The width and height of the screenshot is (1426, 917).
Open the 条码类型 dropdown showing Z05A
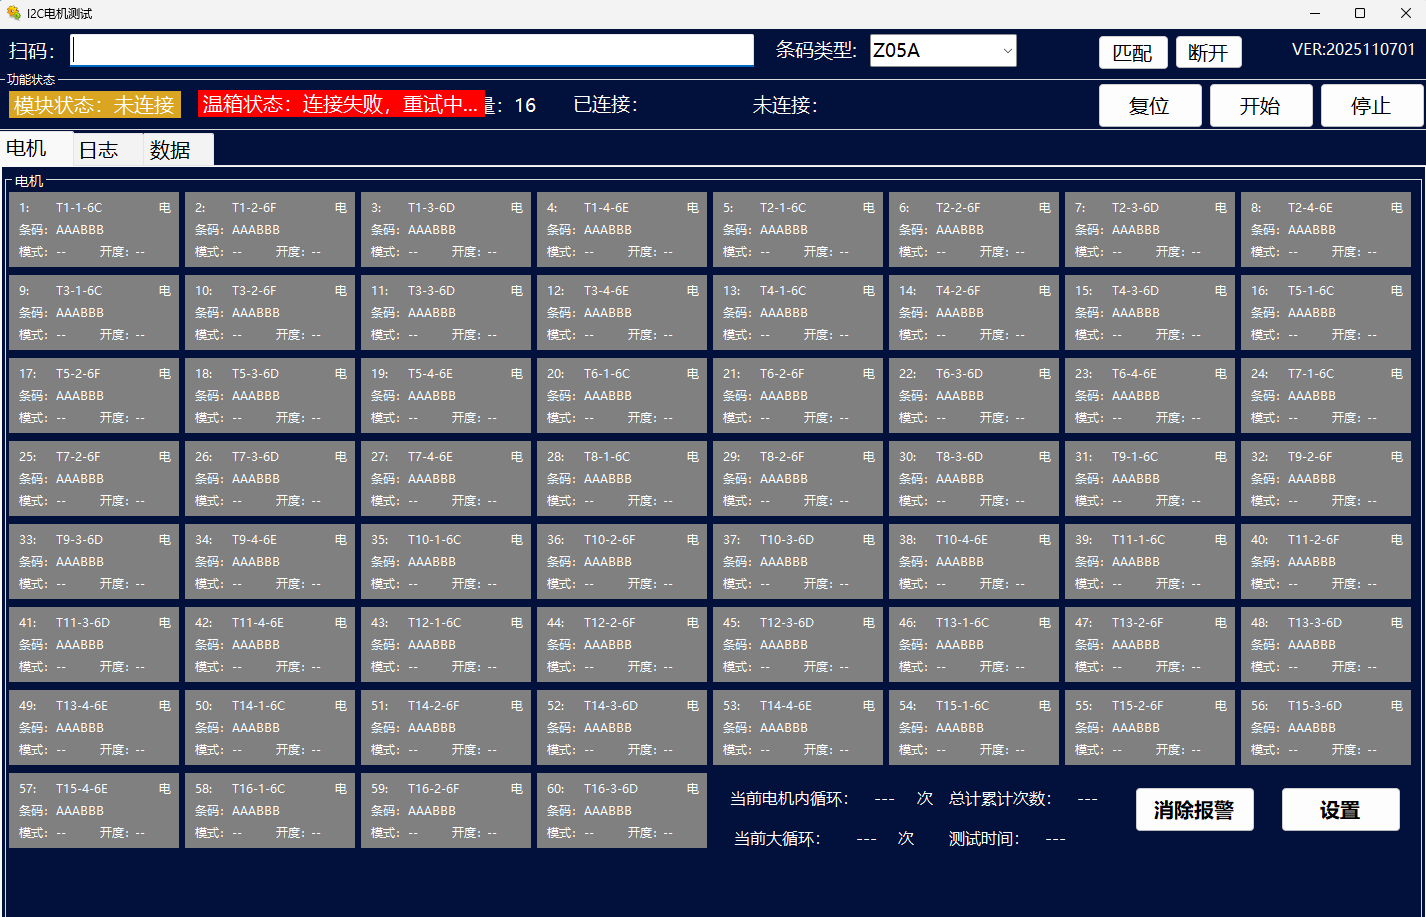click(942, 50)
